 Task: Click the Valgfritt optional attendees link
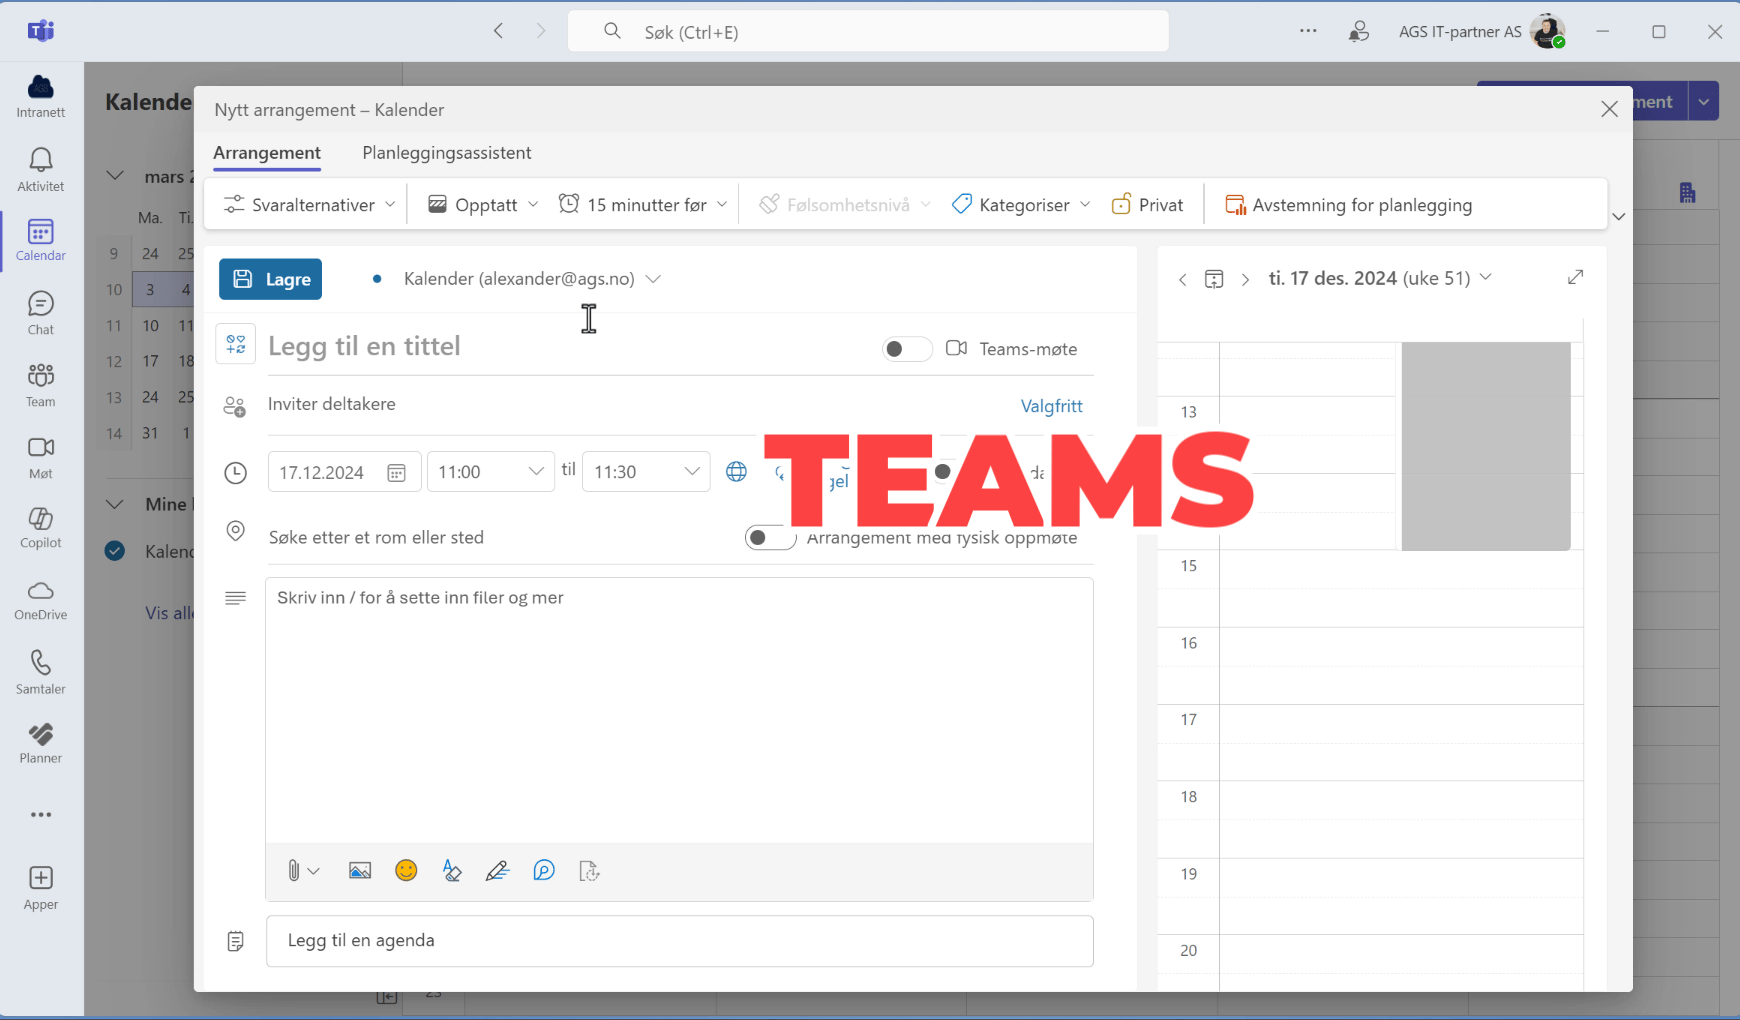coord(1051,406)
